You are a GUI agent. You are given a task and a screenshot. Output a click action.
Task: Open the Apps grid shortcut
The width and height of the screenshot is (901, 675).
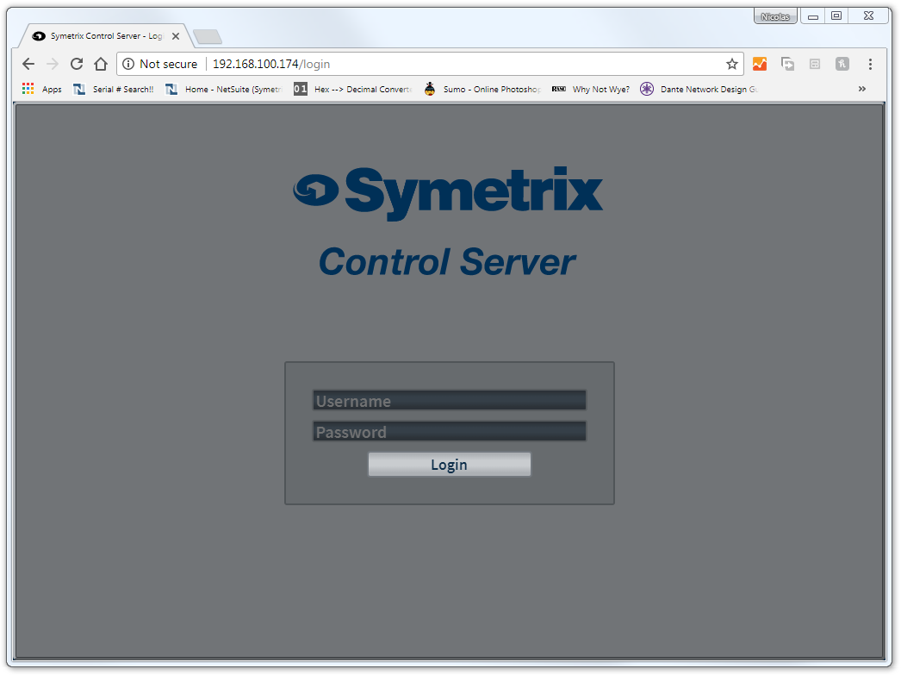[41, 89]
